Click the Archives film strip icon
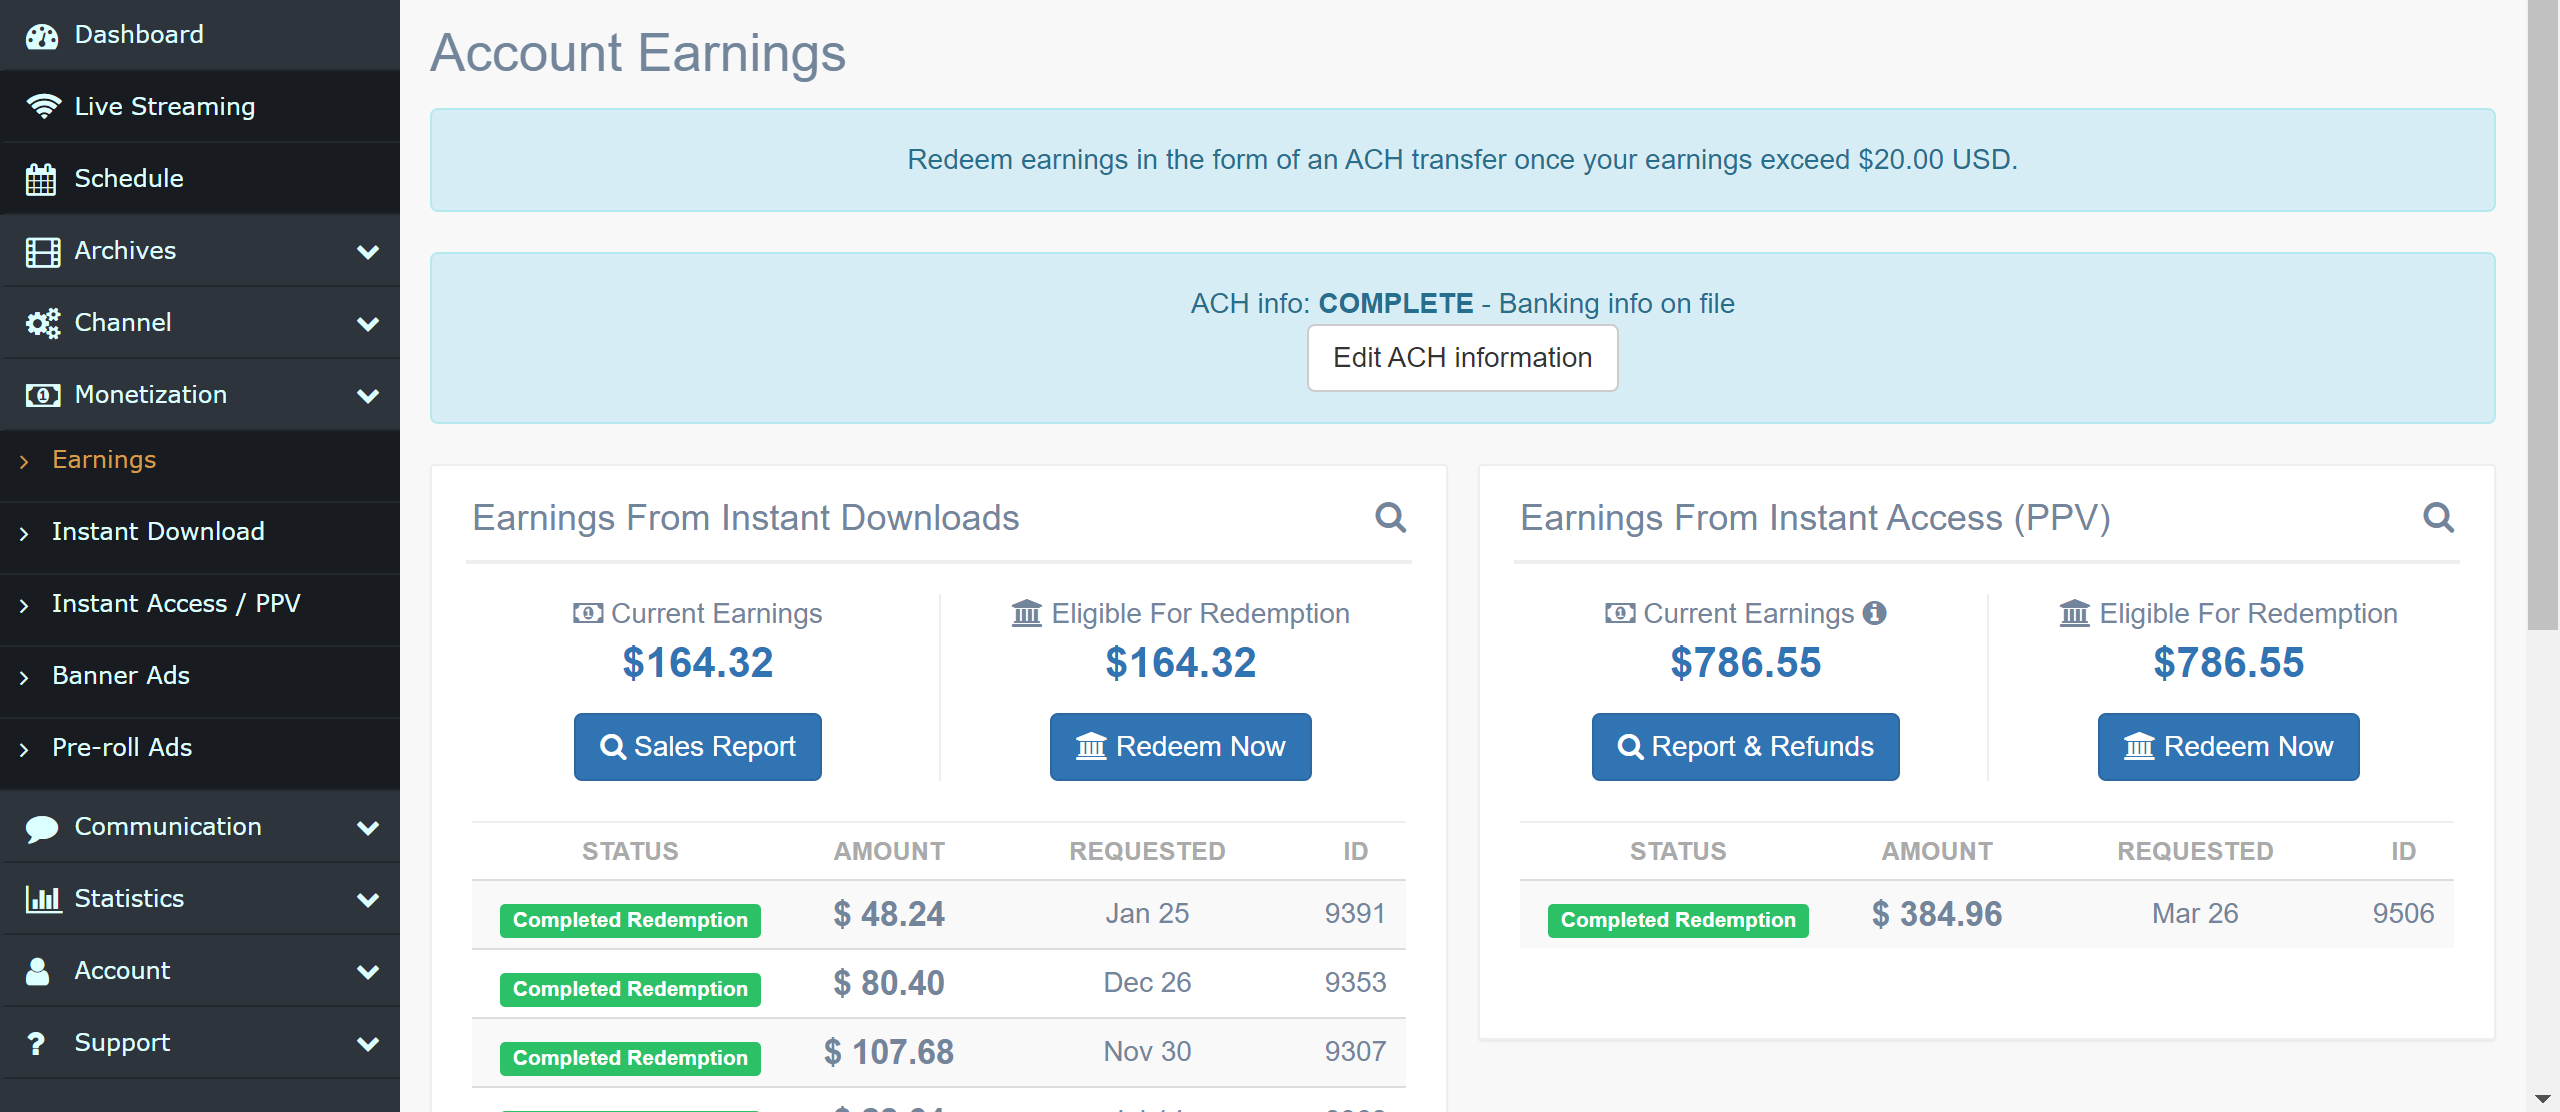 (42, 251)
